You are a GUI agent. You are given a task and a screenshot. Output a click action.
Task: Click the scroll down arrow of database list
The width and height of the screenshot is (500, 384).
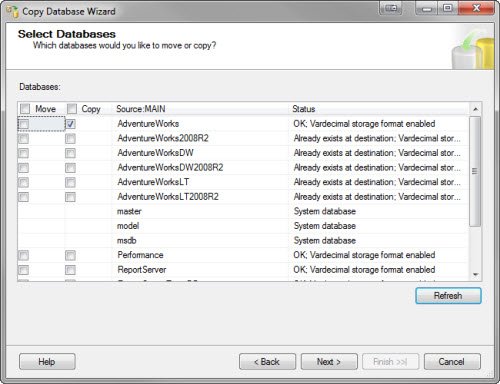(476, 275)
